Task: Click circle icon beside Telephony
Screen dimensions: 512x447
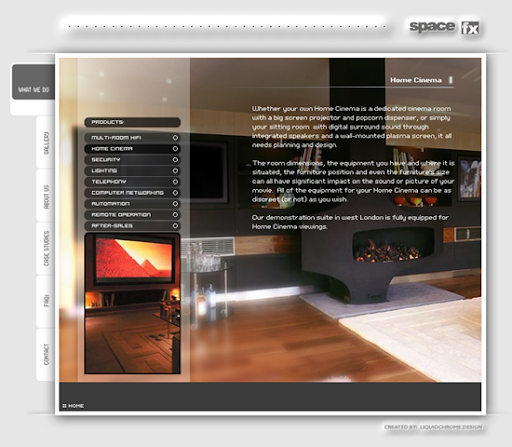Action: coord(175,182)
